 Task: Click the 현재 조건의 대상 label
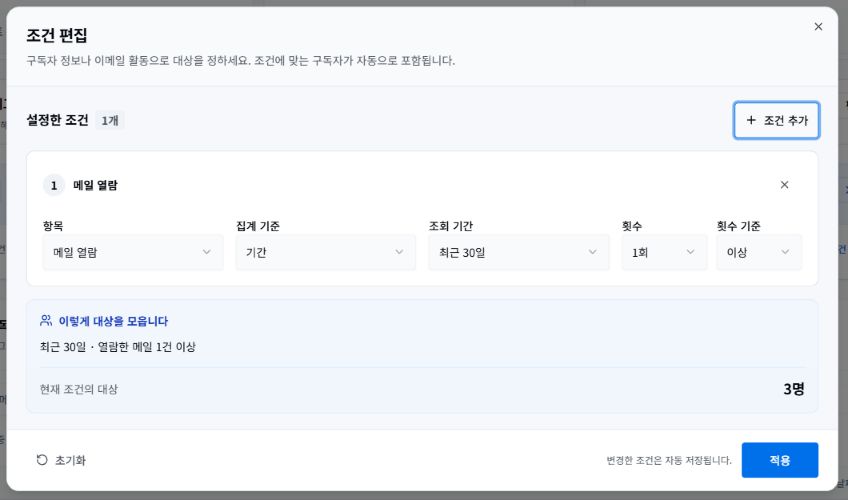(x=78, y=389)
